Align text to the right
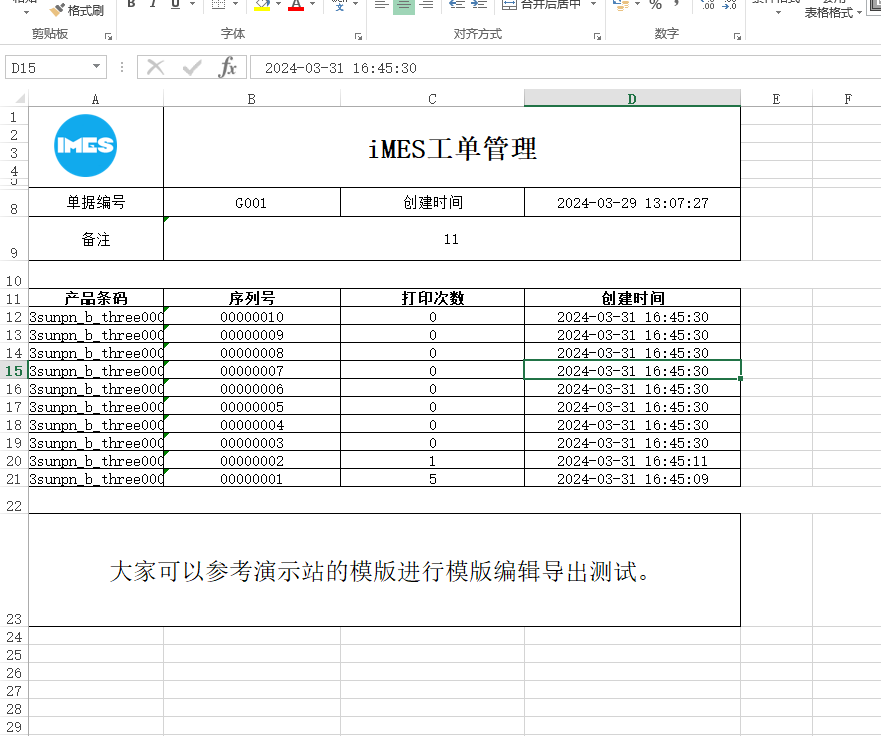 426,5
